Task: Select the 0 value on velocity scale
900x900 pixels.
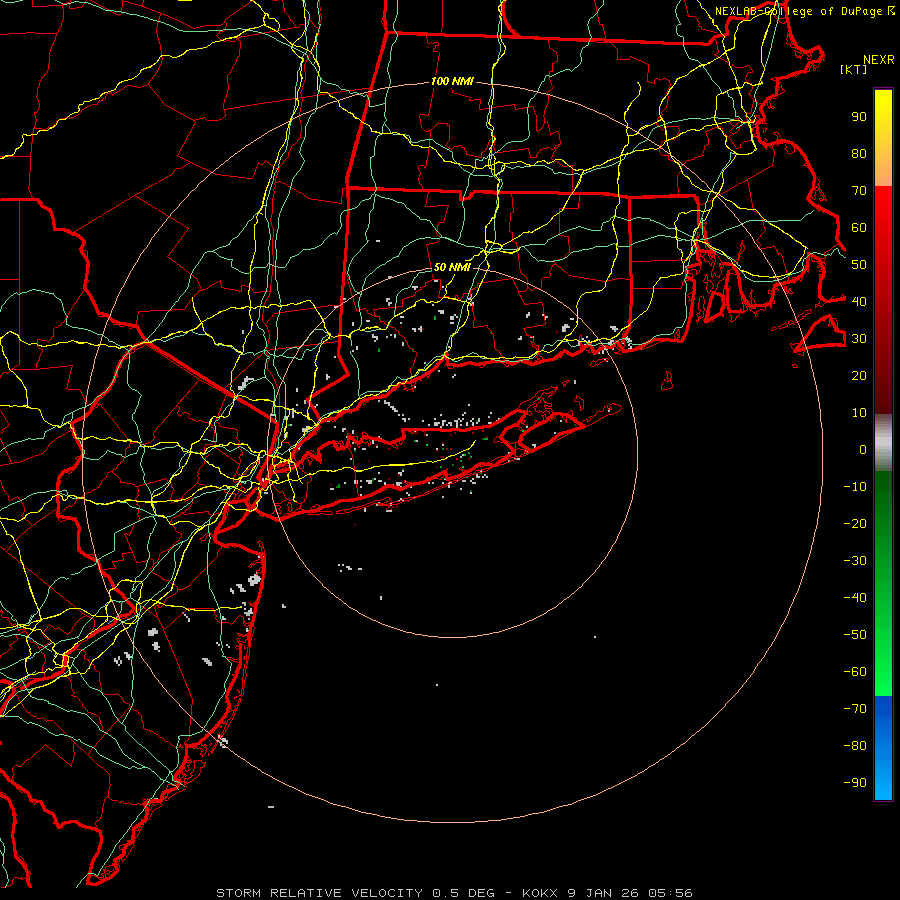Action: (x=863, y=450)
